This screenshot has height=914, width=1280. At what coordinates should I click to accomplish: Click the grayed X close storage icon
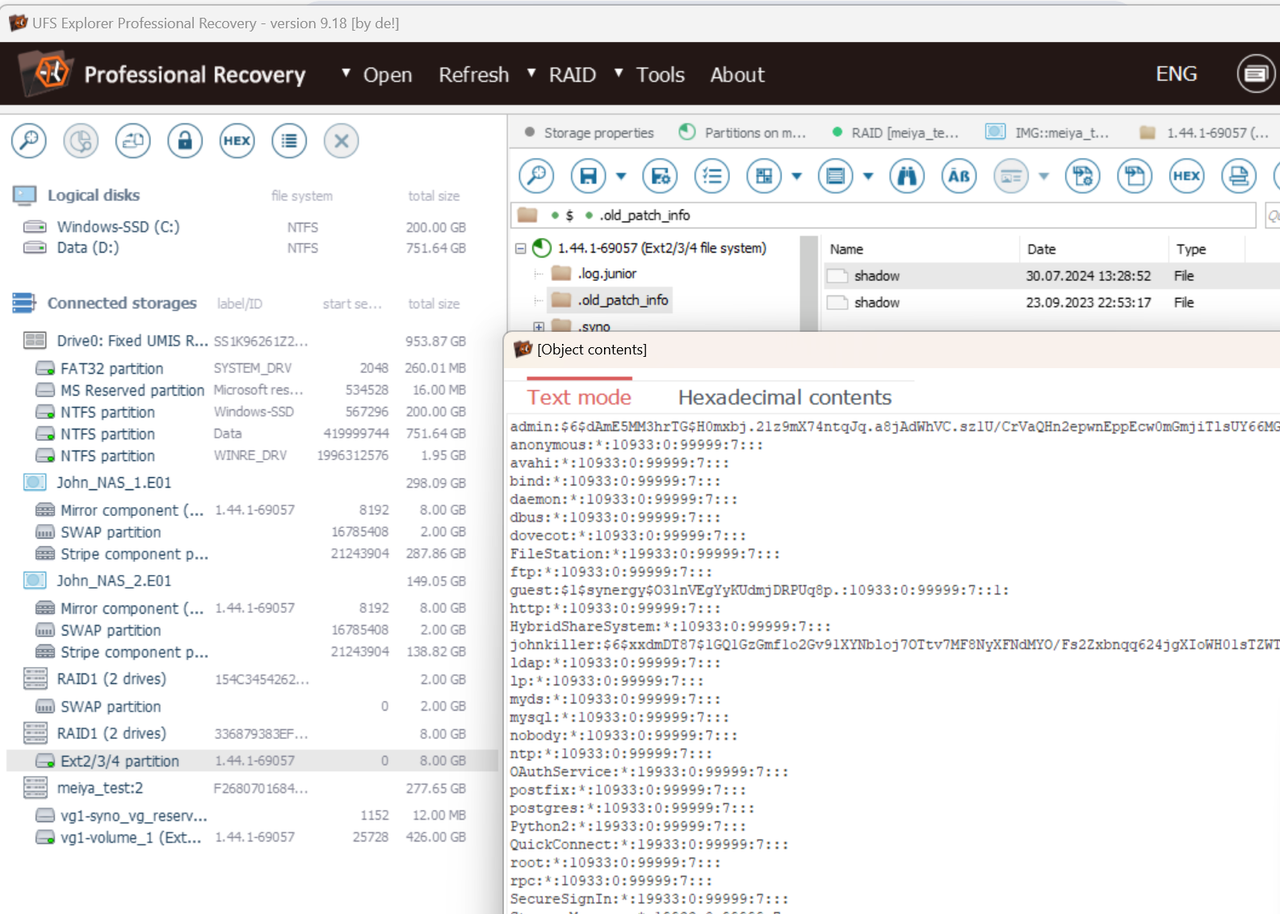pyautogui.click(x=341, y=141)
